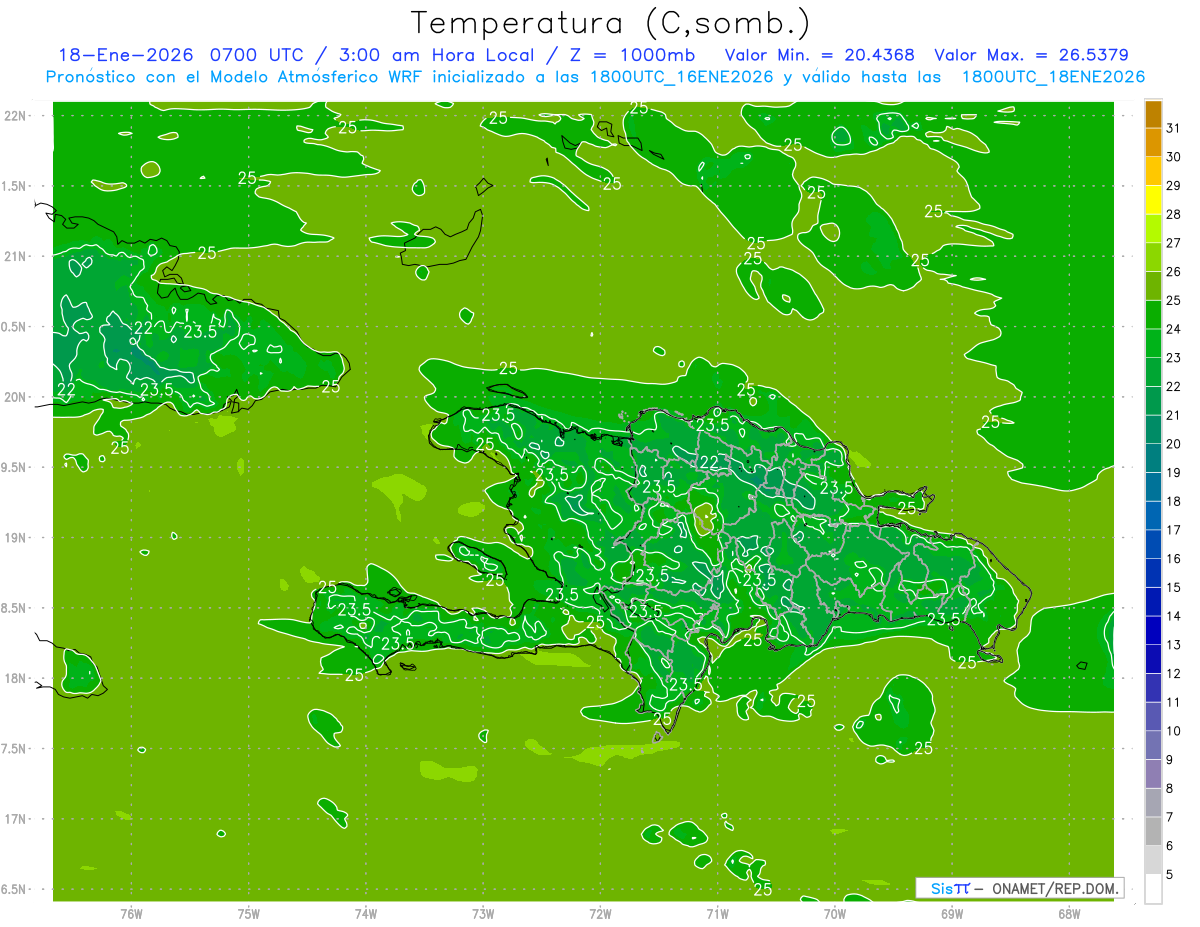1200x927 pixels.
Task: Click the '17N' latitude axis label
Action: click(16, 819)
